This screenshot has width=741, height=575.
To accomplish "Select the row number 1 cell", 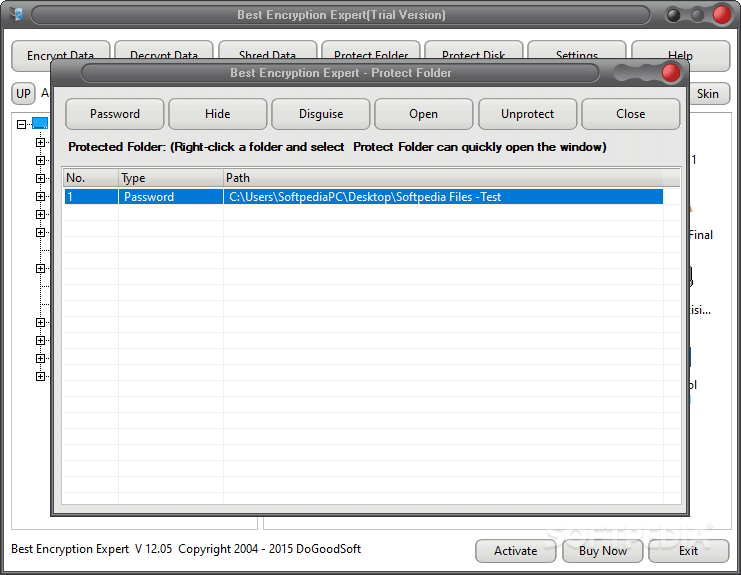I will point(91,197).
